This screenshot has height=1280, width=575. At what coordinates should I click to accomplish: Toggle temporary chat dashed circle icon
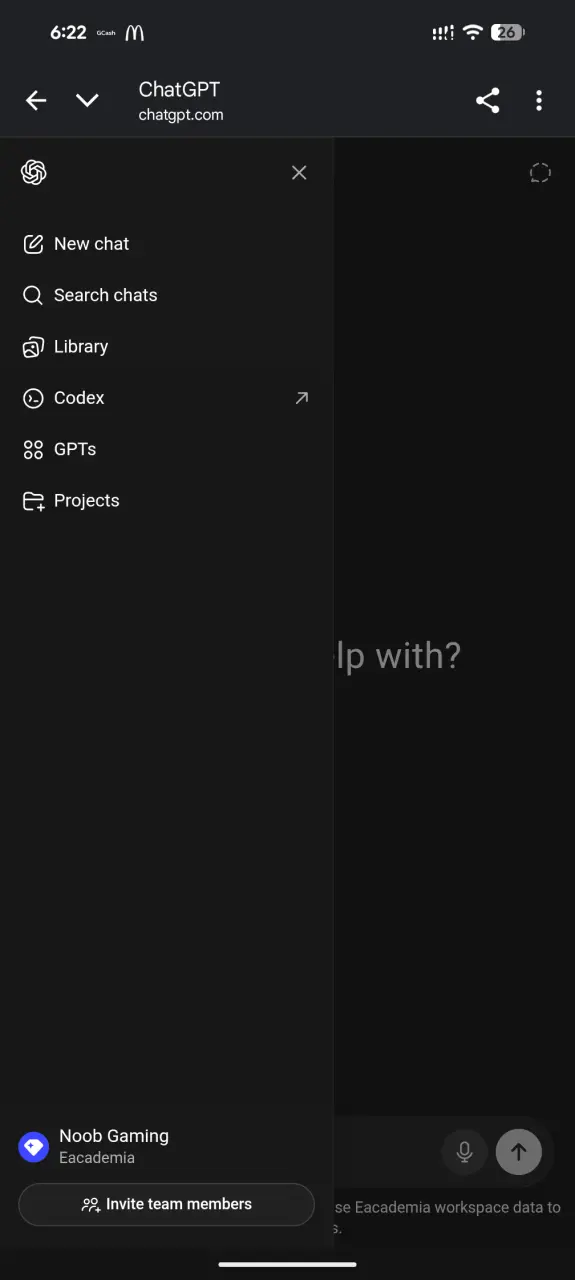tap(540, 173)
